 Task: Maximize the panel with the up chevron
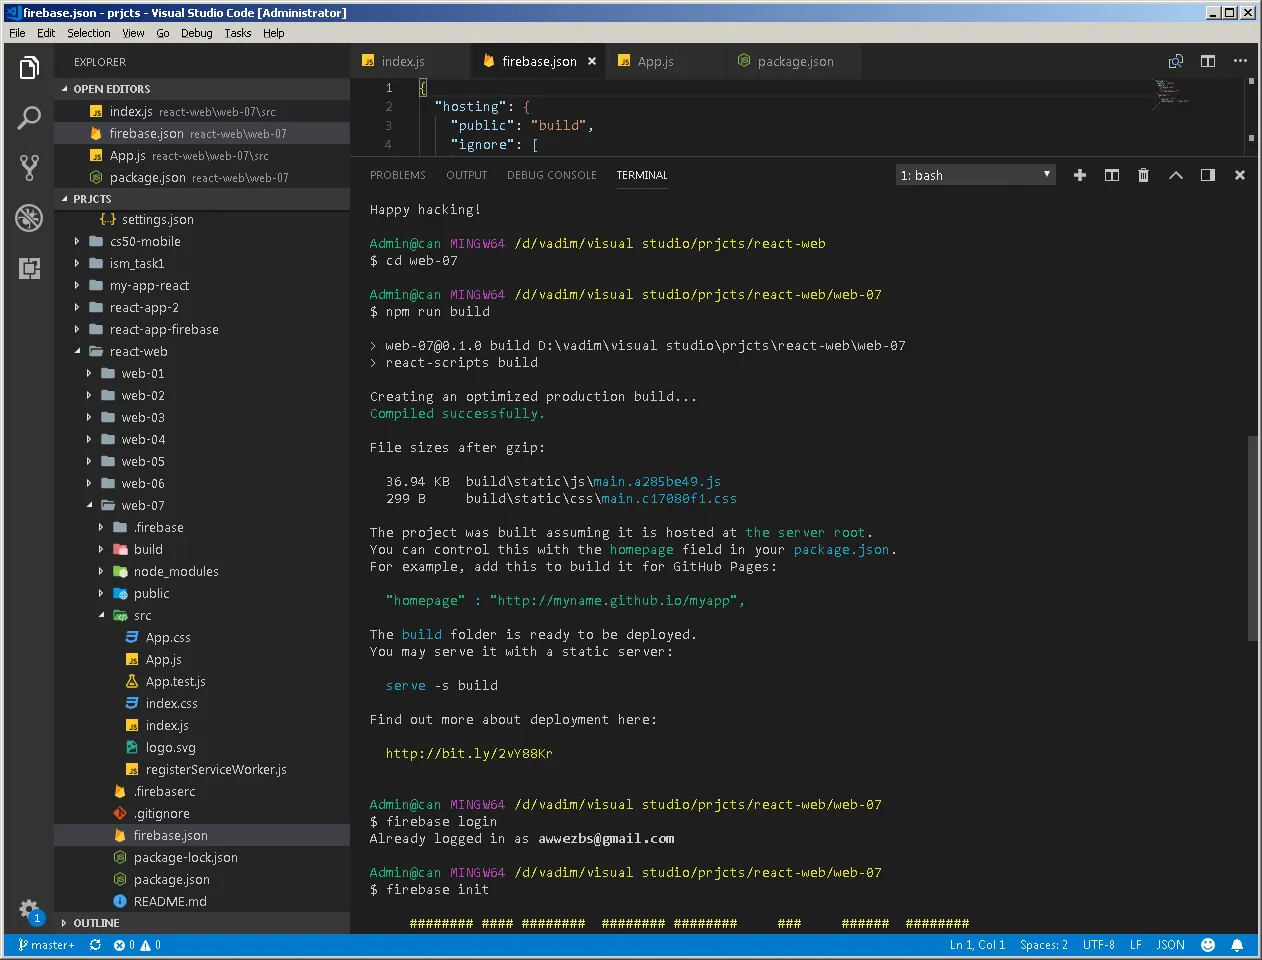point(1176,175)
